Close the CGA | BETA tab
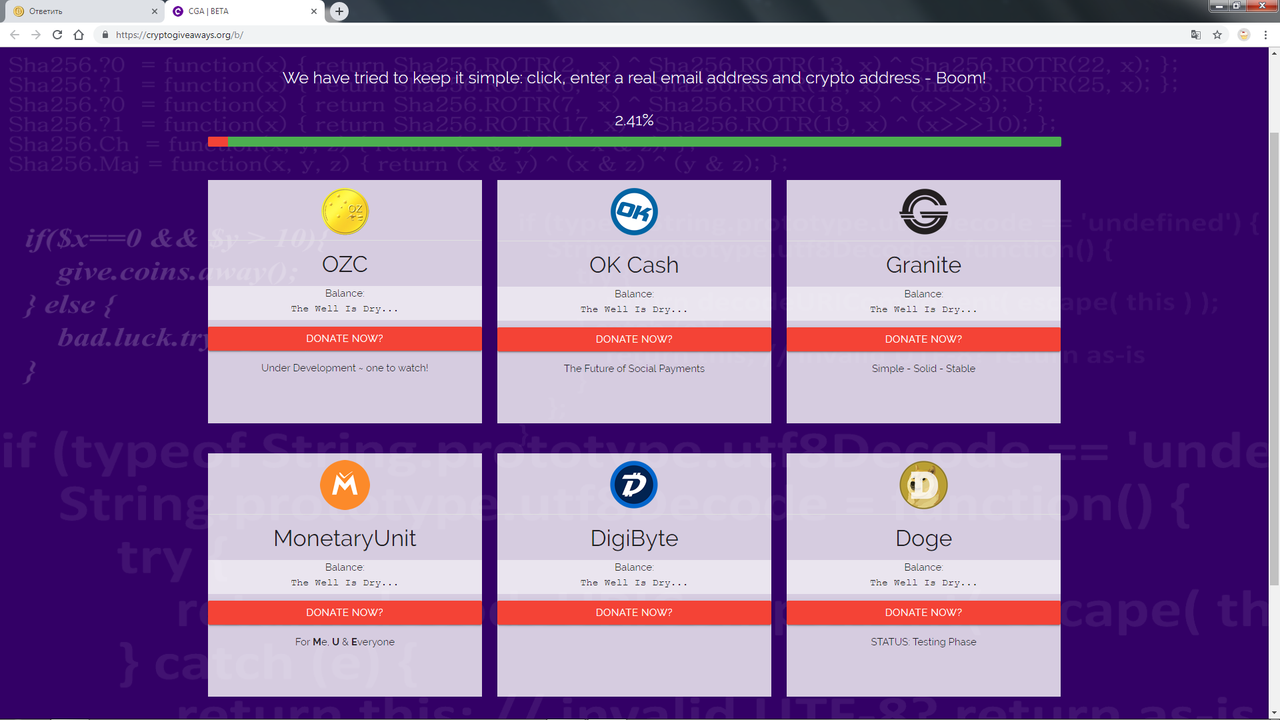The width and height of the screenshot is (1280, 720). [313, 11]
